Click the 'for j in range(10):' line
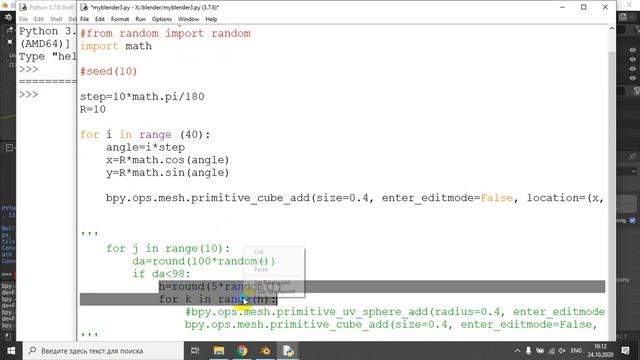The width and height of the screenshot is (640, 360). click(168, 249)
